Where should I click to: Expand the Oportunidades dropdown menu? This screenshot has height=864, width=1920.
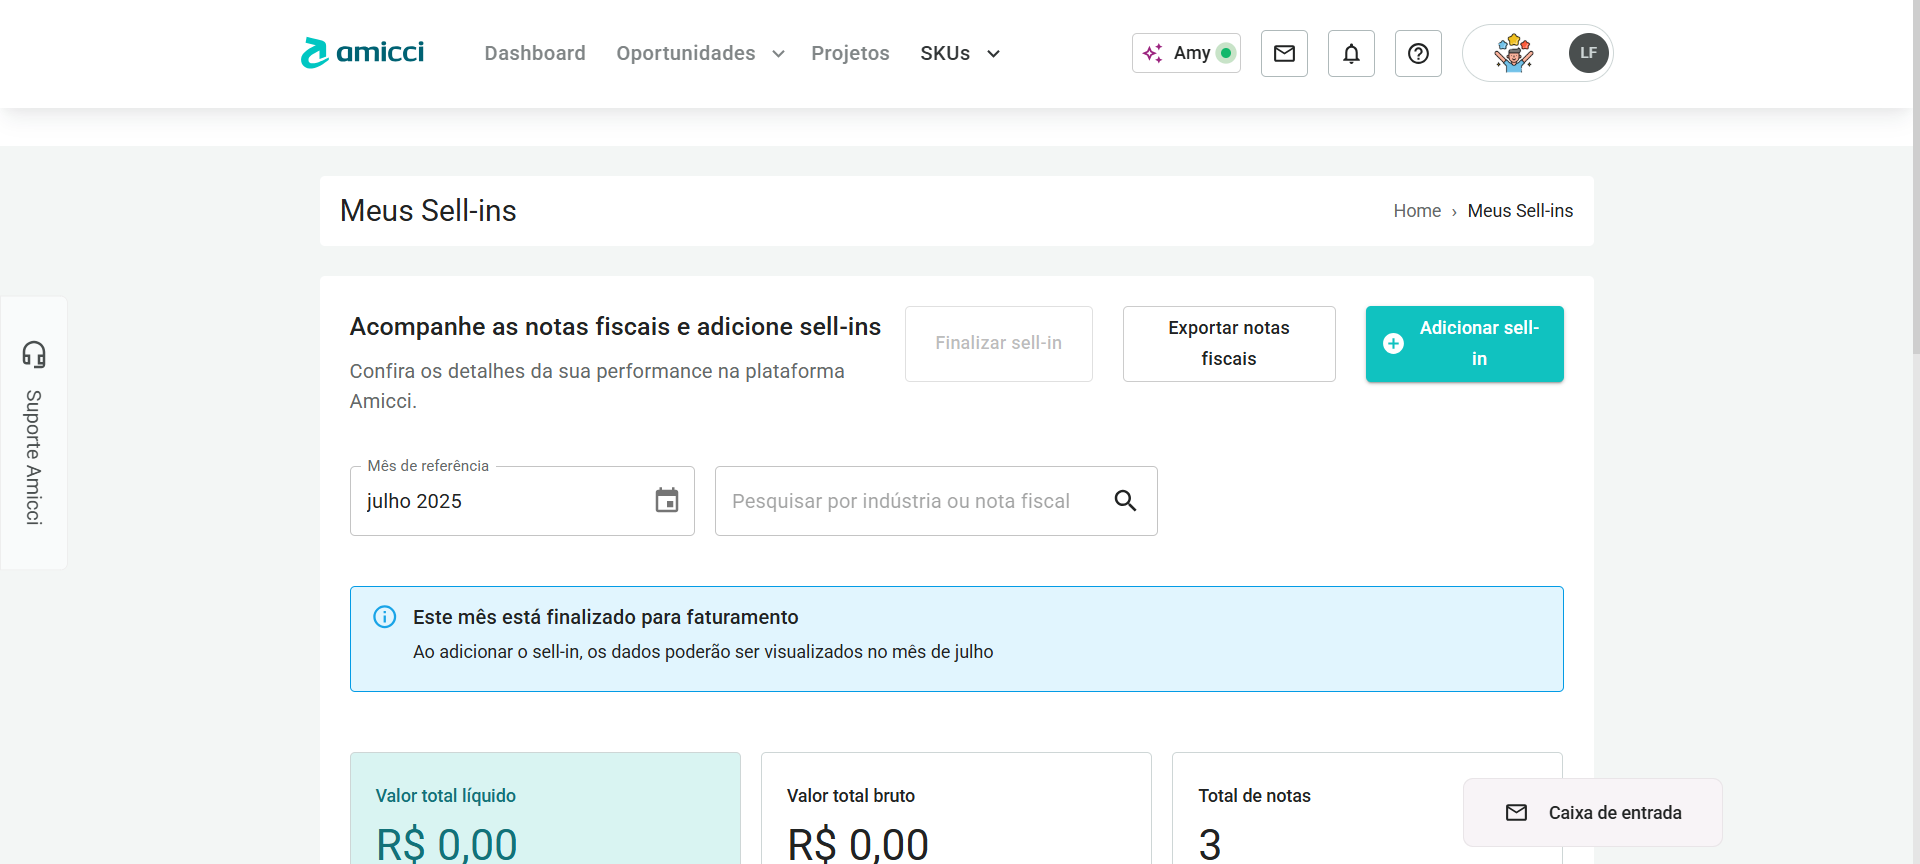click(700, 53)
